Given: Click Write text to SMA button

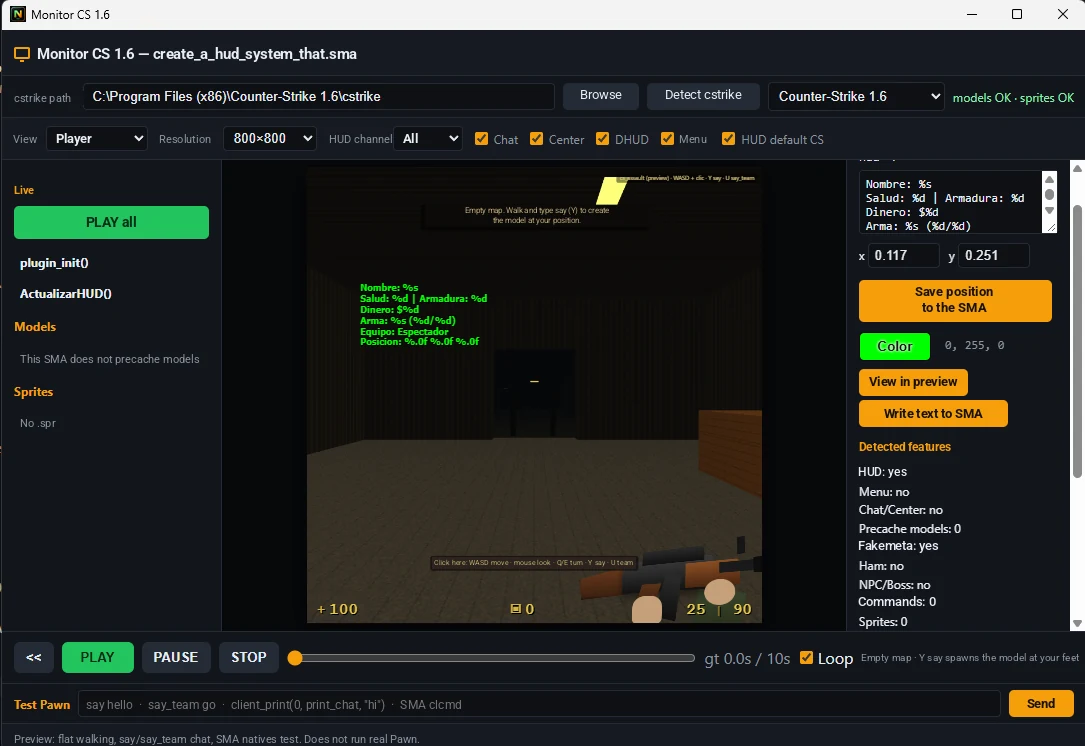Looking at the screenshot, I should click(933, 414).
